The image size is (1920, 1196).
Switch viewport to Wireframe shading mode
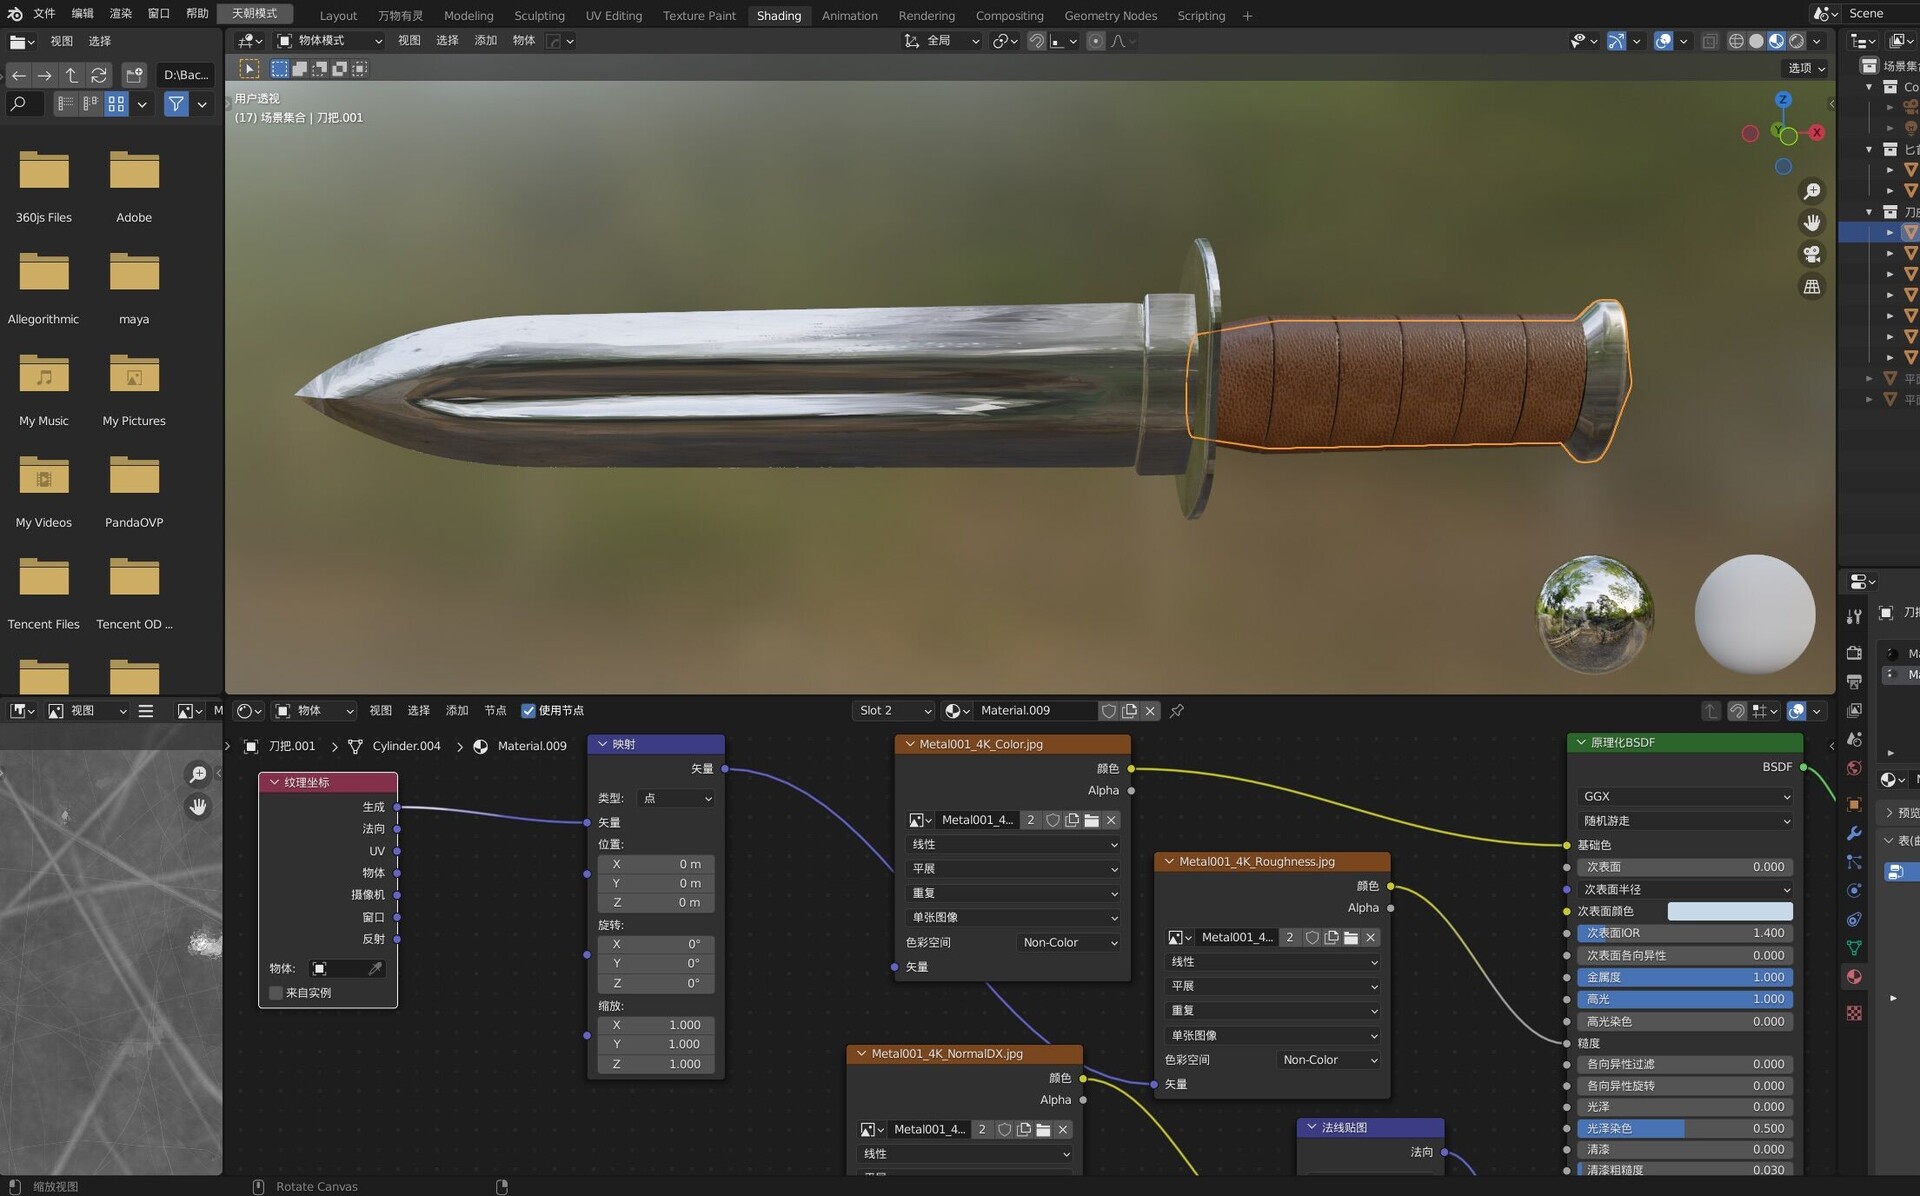[1737, 41]
